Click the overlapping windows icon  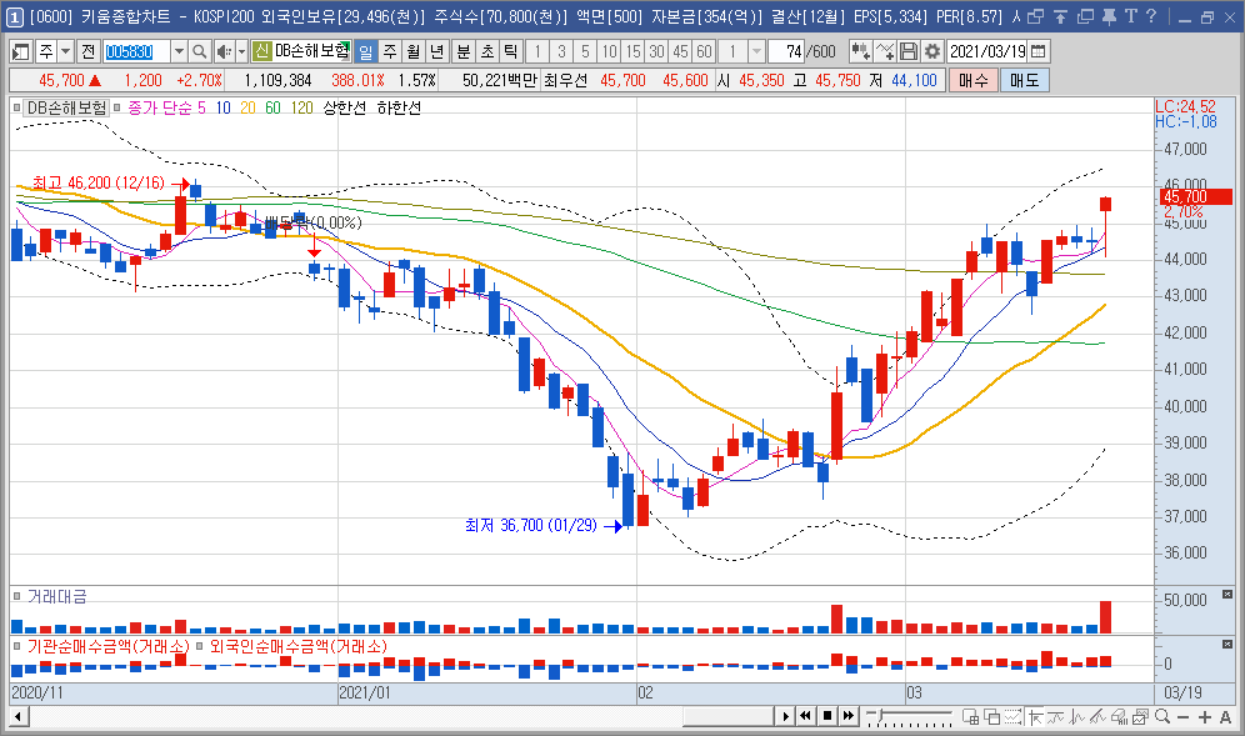point(992,717)
